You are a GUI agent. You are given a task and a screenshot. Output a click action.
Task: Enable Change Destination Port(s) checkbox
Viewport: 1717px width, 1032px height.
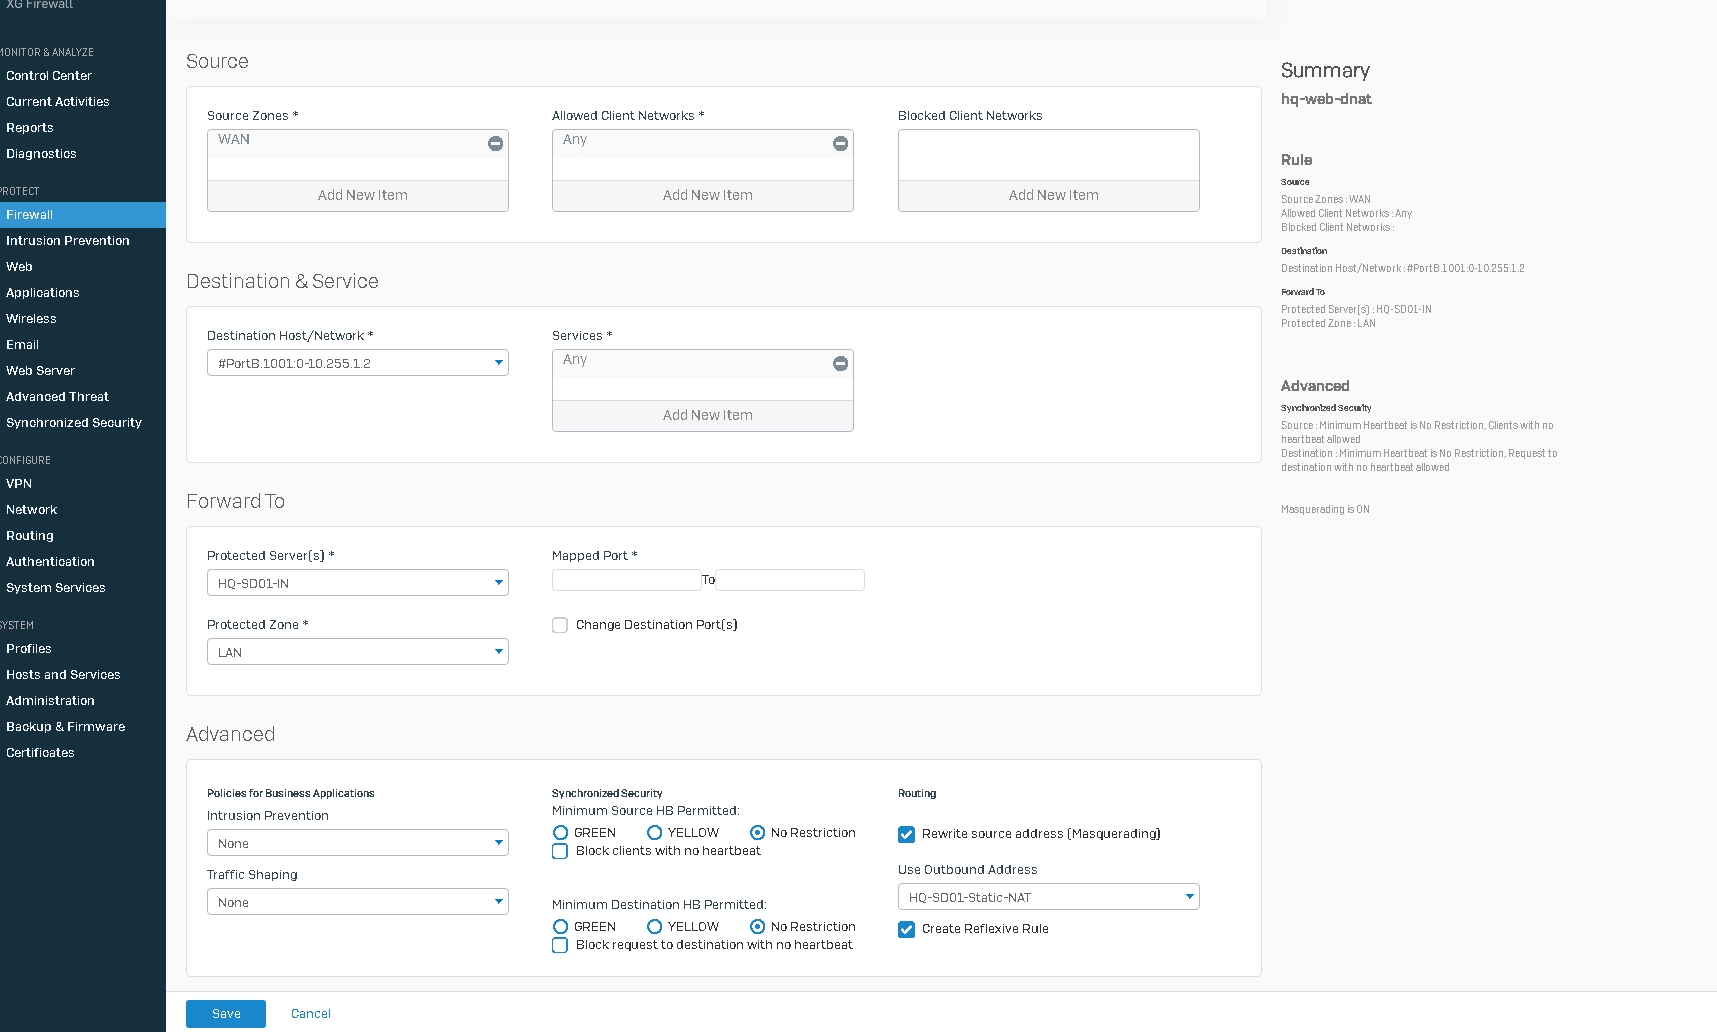(560, 625)
